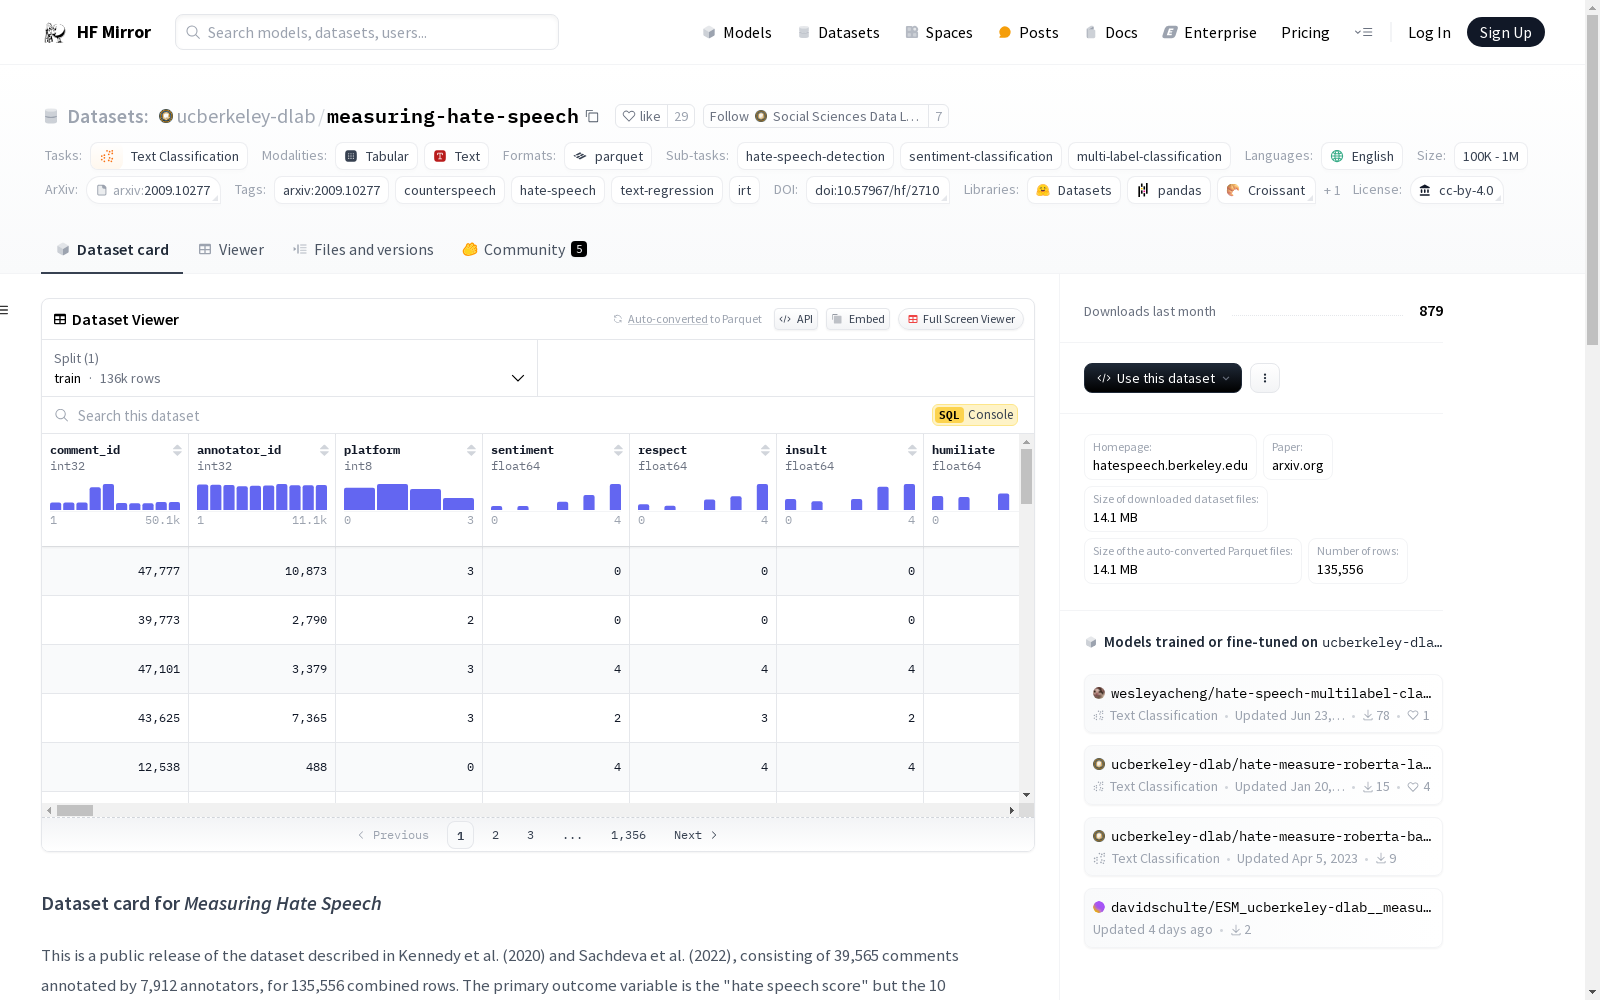
Task: Open the arxiv:2009.10277 ArXiv tag
Action: click(x=153, y=190)
